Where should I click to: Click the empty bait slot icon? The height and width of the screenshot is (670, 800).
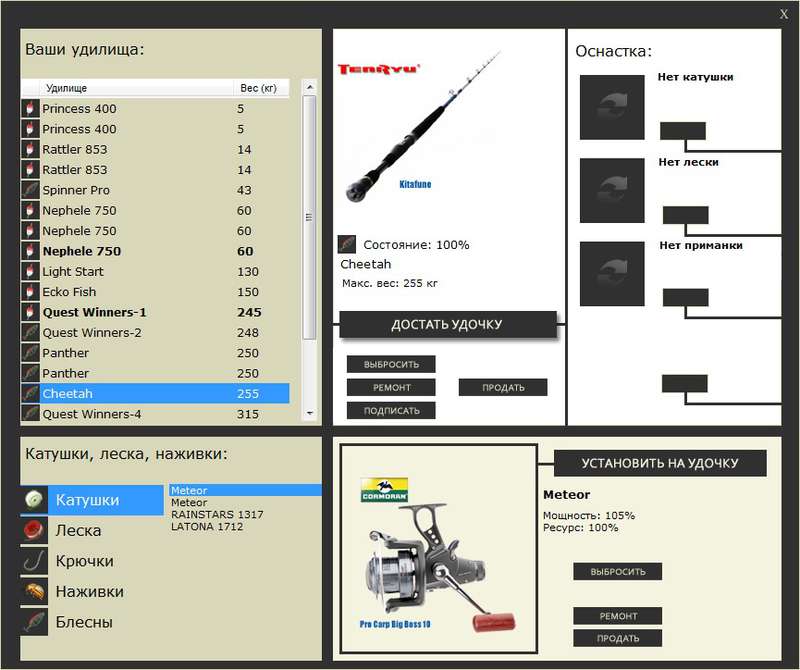[x=612, y=274]
